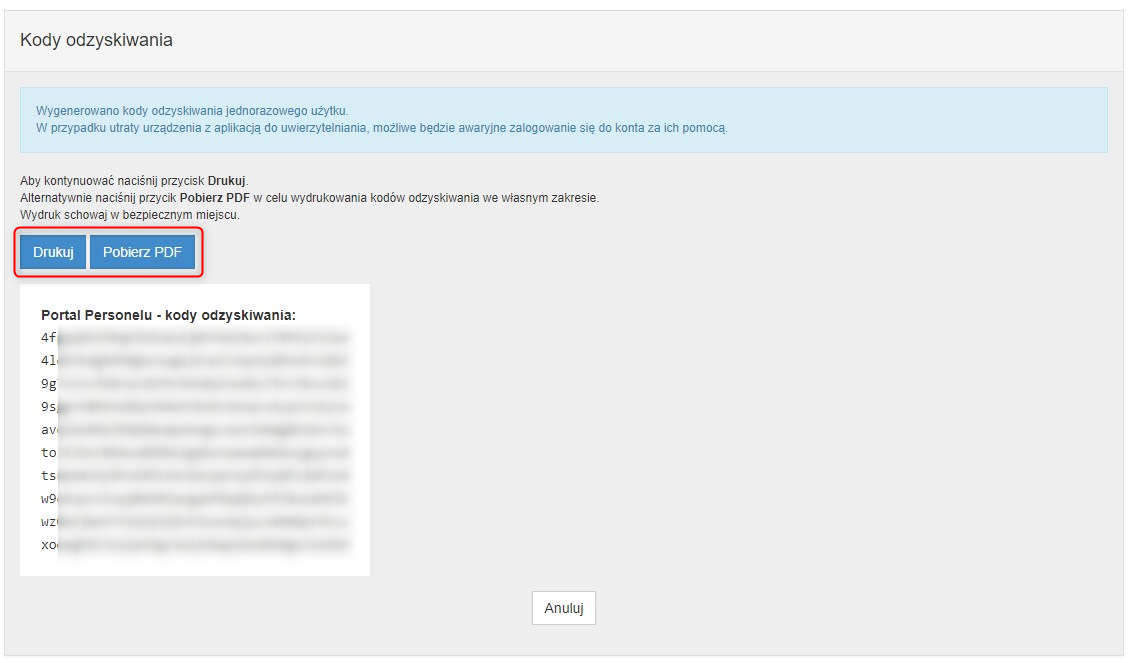Select the recovery code starting with 4l
The height and width of the screenshot is (663, 1132).
(195, 361)
